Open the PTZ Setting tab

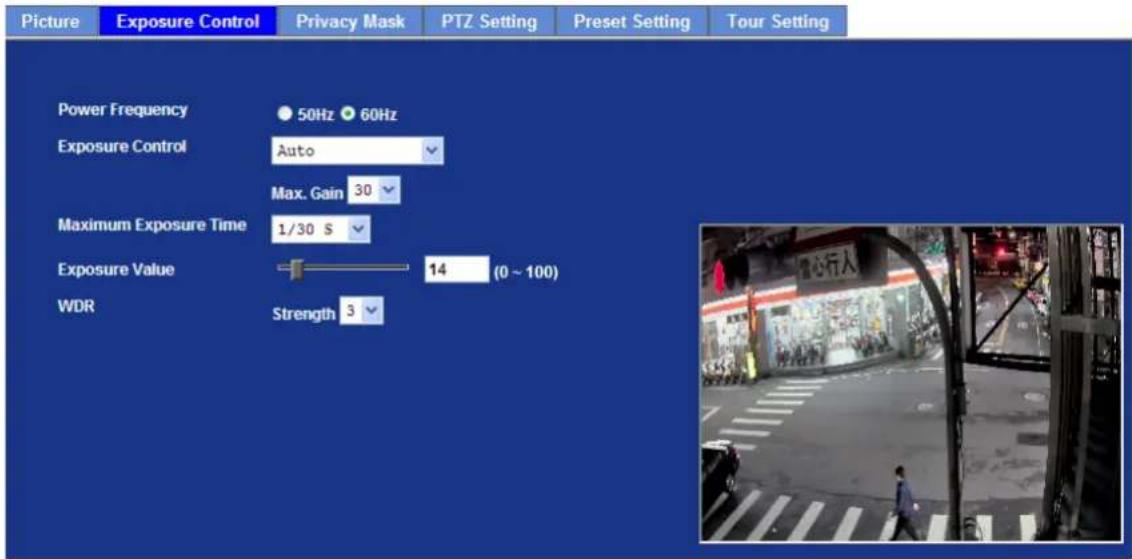click(x=489, y=21)
